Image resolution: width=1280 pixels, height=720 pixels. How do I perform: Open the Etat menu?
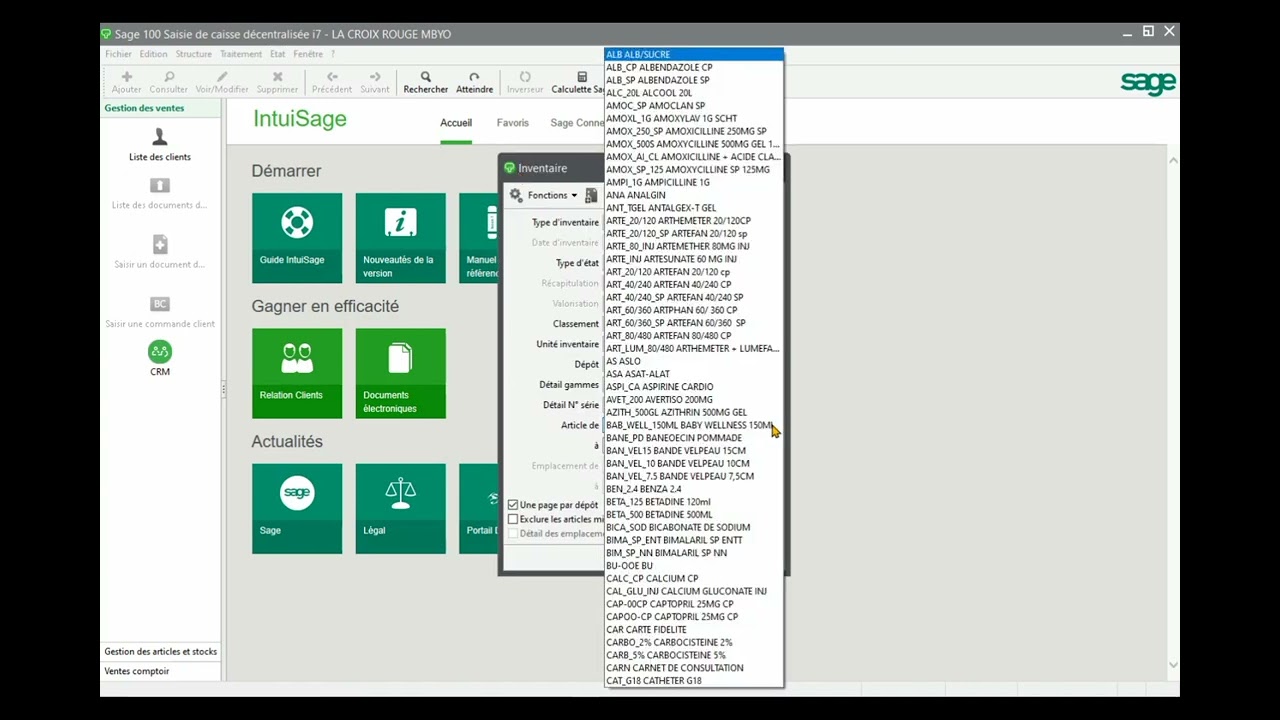(x=277, y=54)
